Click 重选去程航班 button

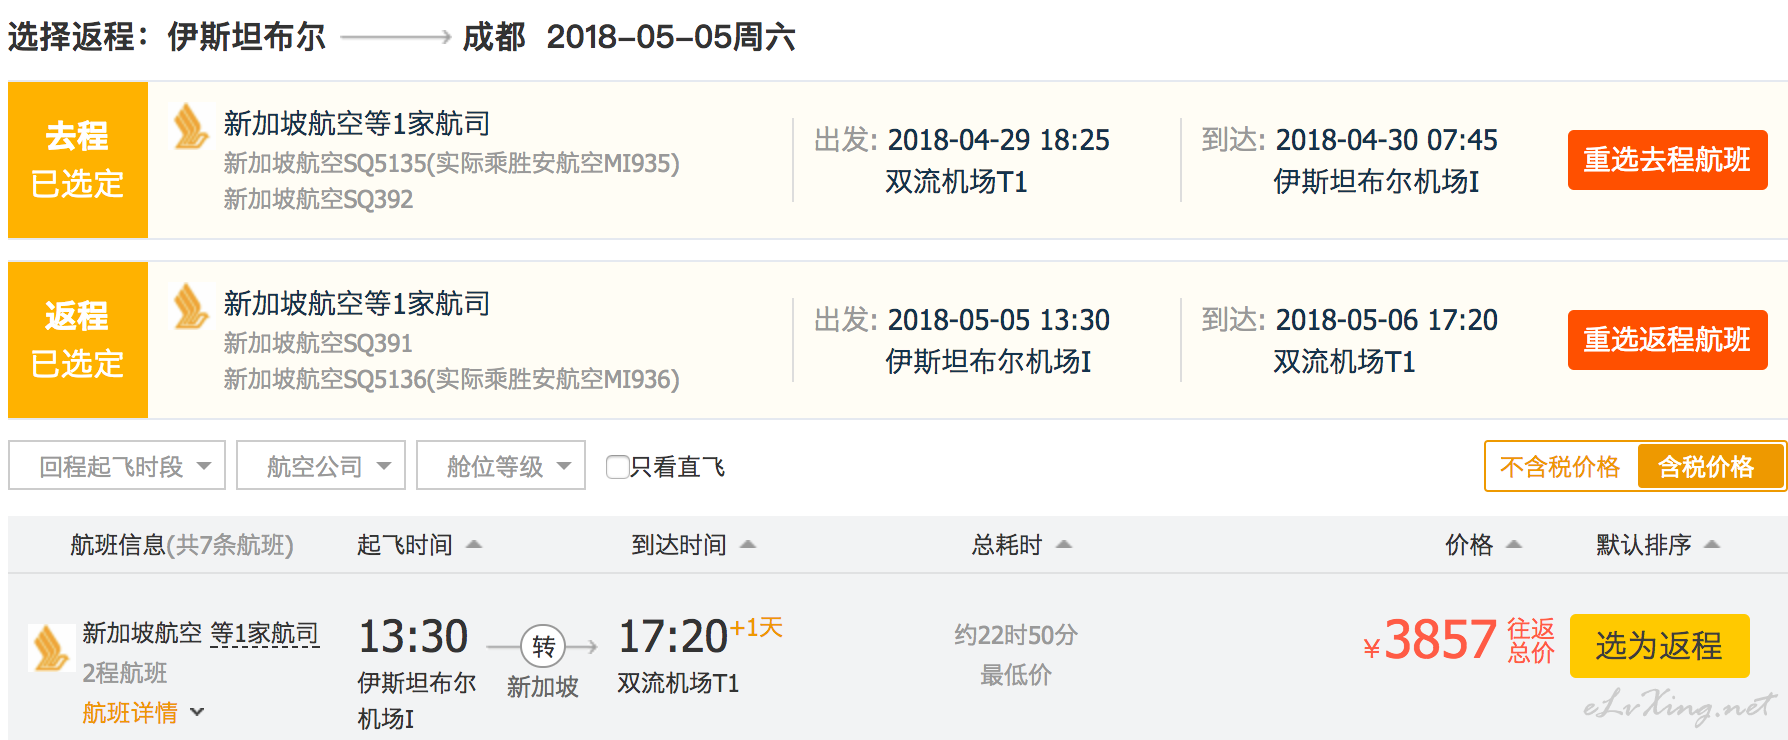1667,160
